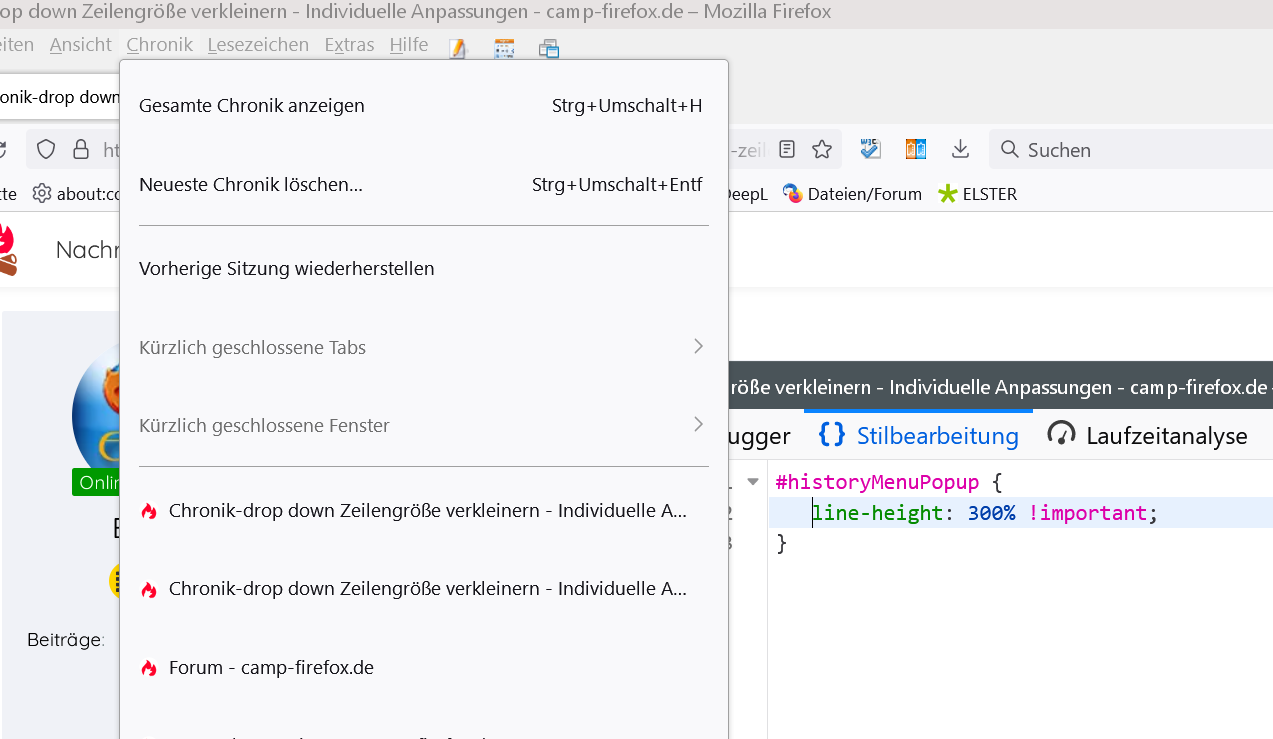Click the padlock site security icon
The width and height of the screenshot is (1273, 739).
coord(81,150)
